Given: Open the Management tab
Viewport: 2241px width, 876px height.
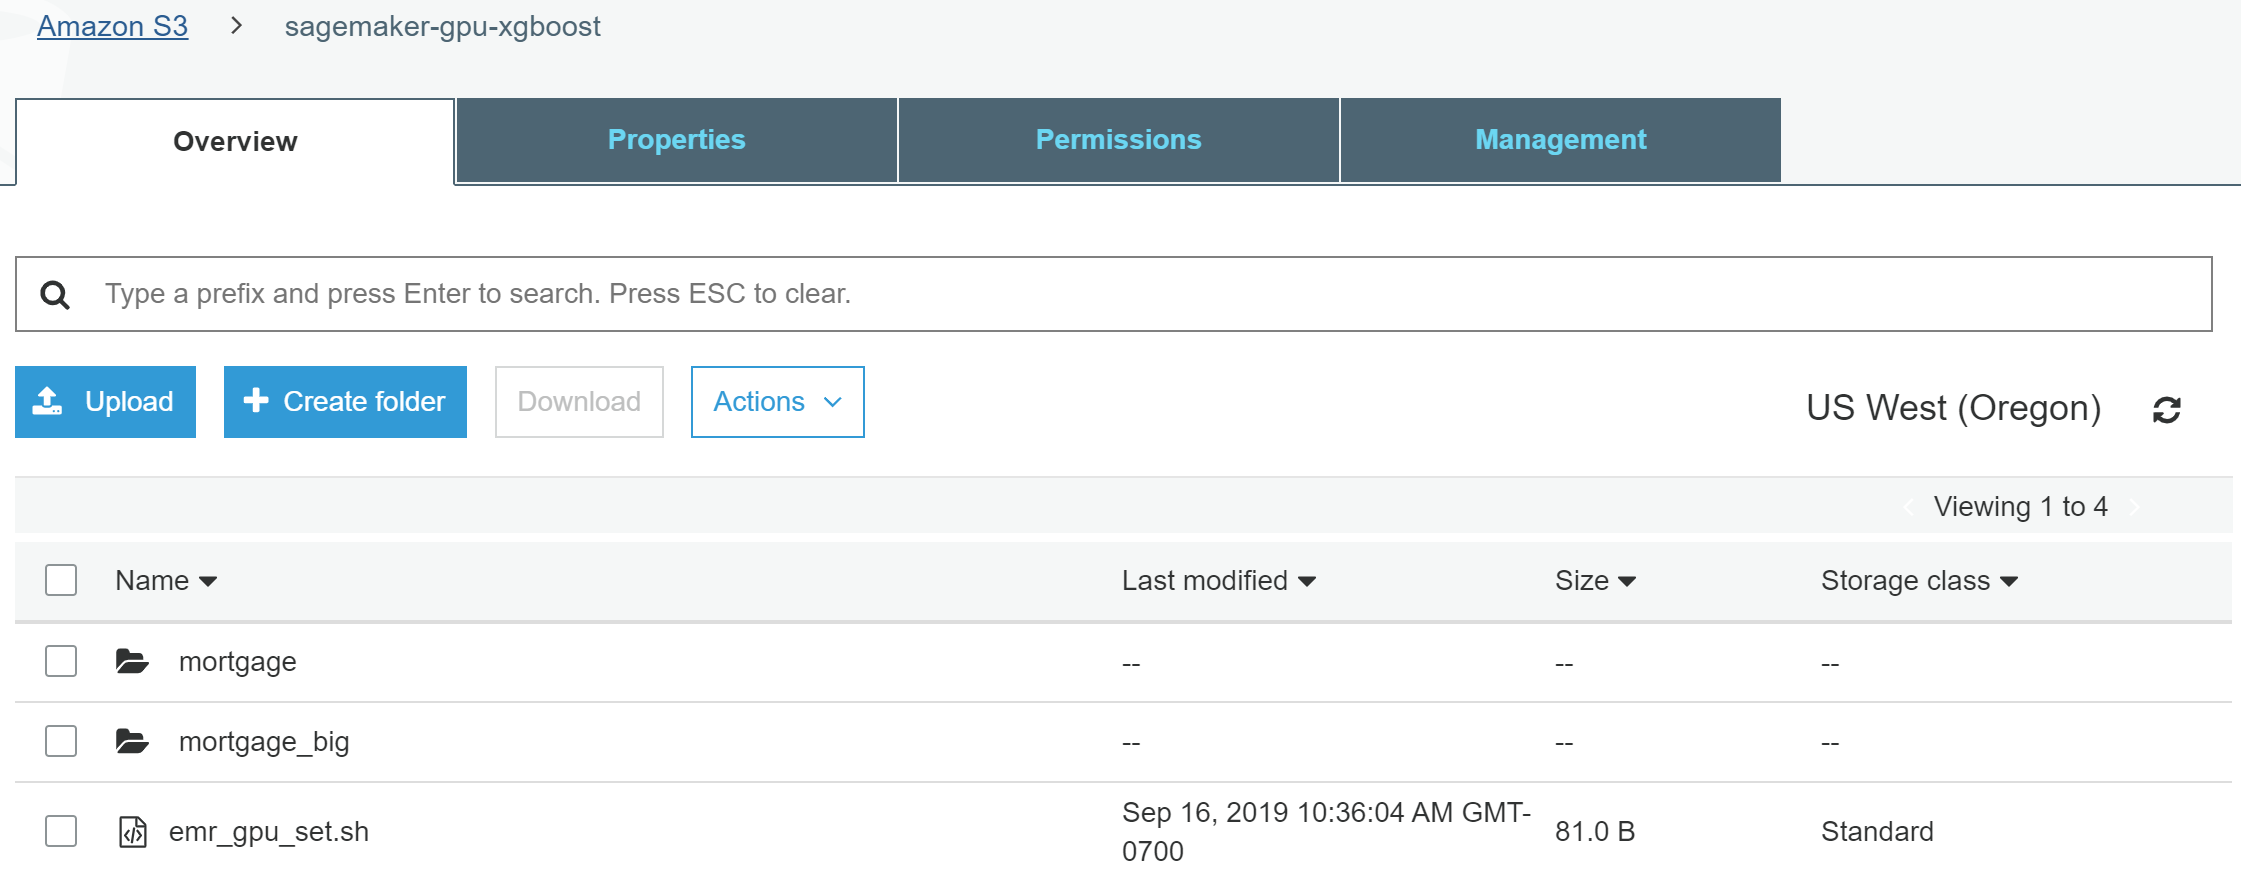Looking at the screenshot, I should [1561, 140].
